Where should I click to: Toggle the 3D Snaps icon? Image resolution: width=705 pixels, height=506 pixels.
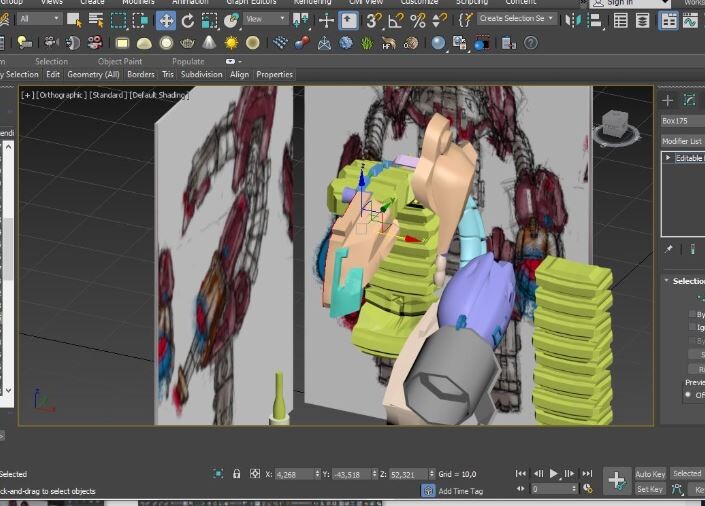373,21
